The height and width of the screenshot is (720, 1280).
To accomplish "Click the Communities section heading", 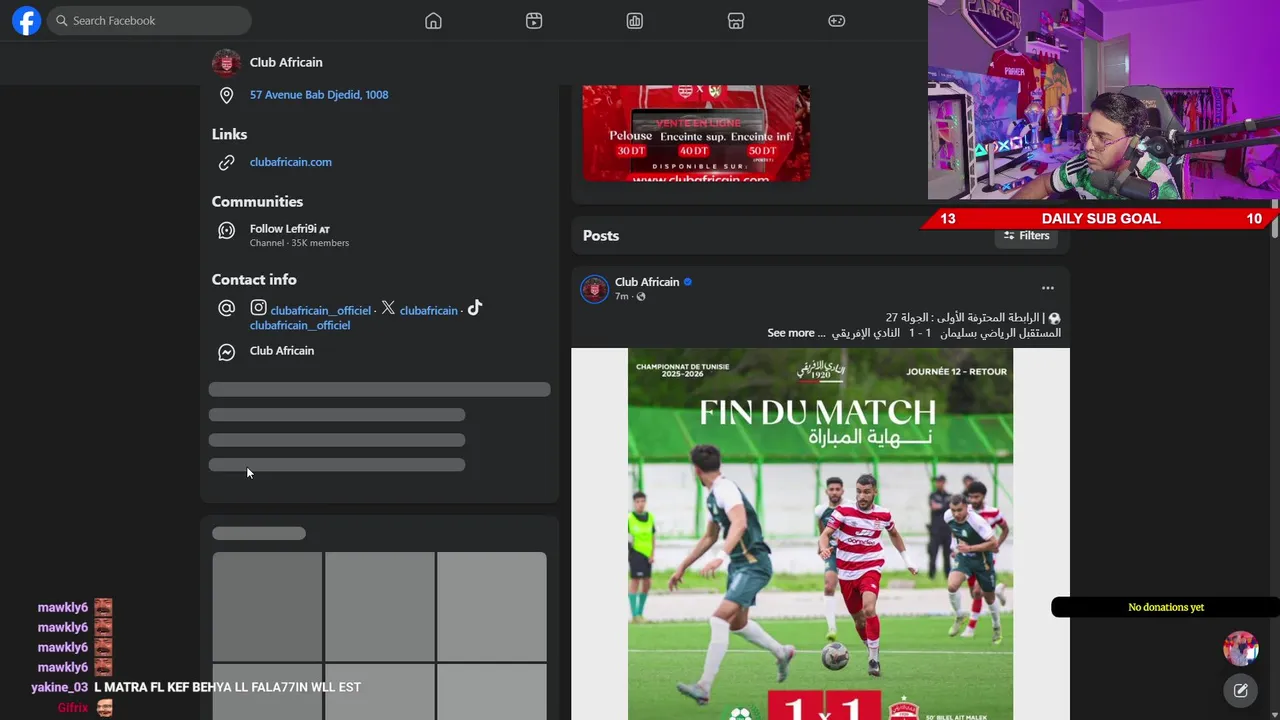I will (257, 202).
